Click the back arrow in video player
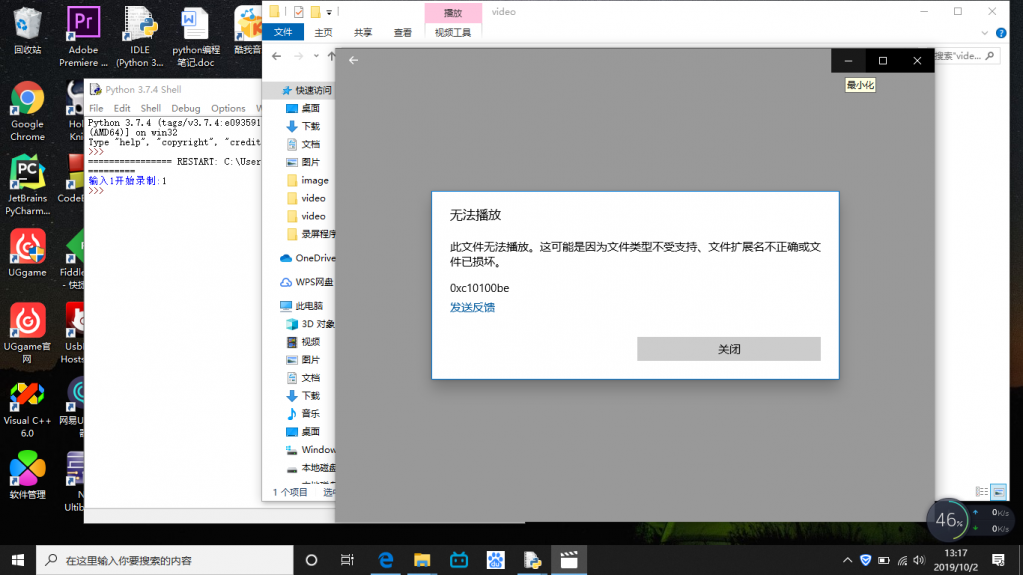 pyautogui.click(x=353, y=60)
